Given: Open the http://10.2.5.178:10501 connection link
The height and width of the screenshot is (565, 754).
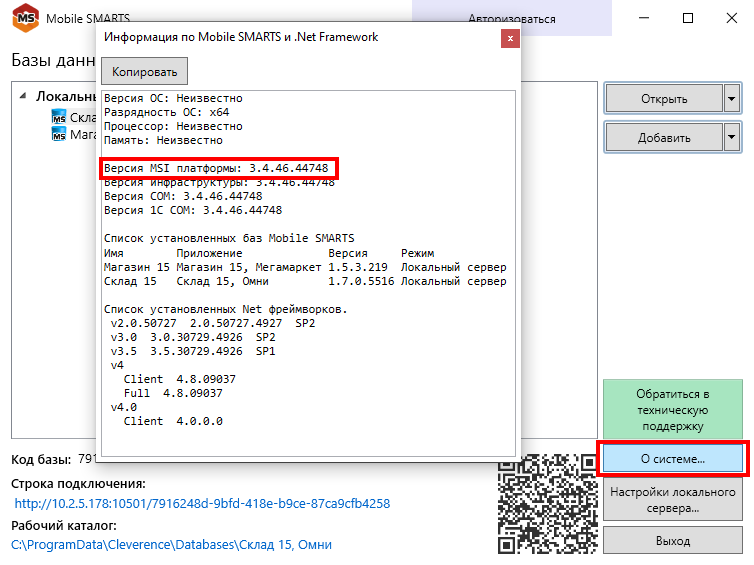Looking at the screenshot, I should [202, 503].
